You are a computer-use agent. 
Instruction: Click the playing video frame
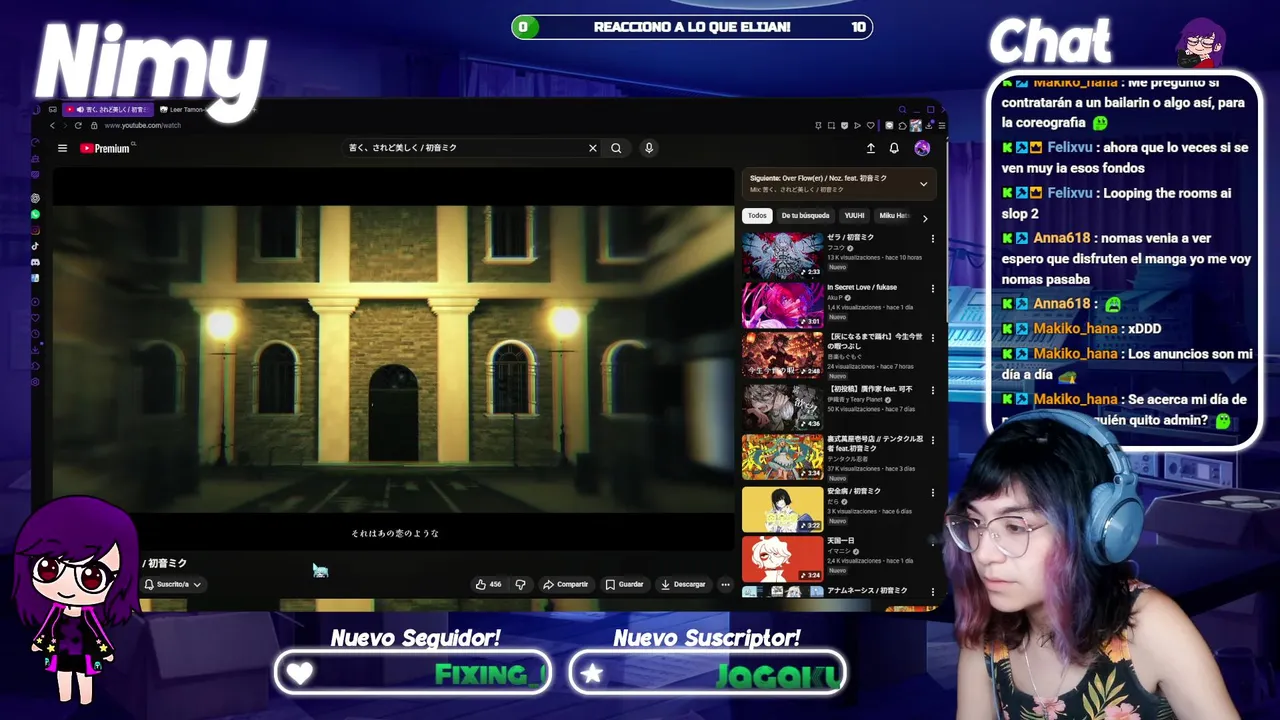coord(393,358)
